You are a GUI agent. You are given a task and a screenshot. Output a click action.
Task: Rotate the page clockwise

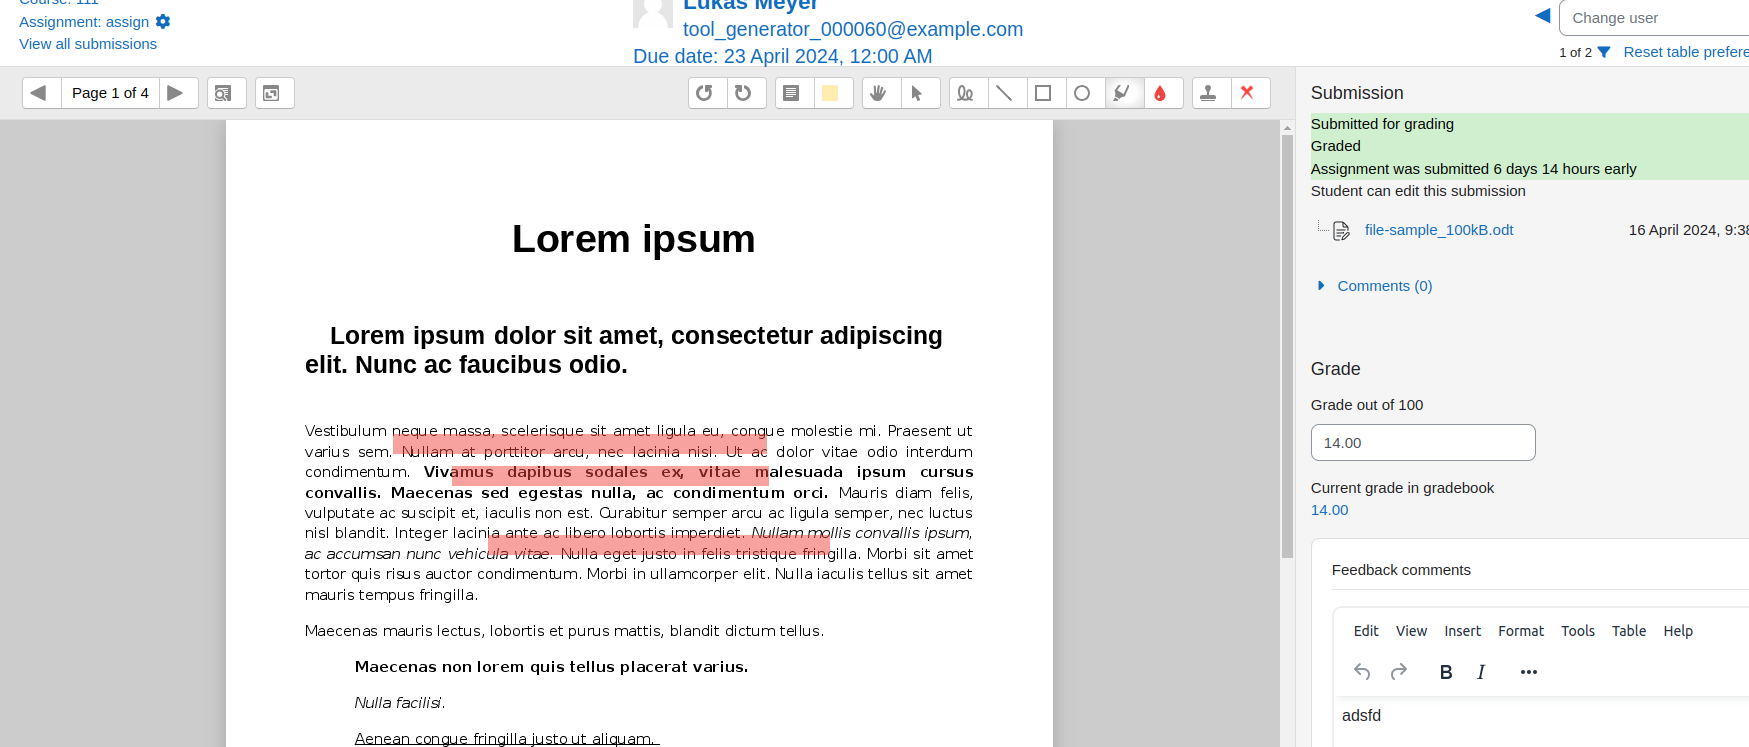(x=746, y=93)
